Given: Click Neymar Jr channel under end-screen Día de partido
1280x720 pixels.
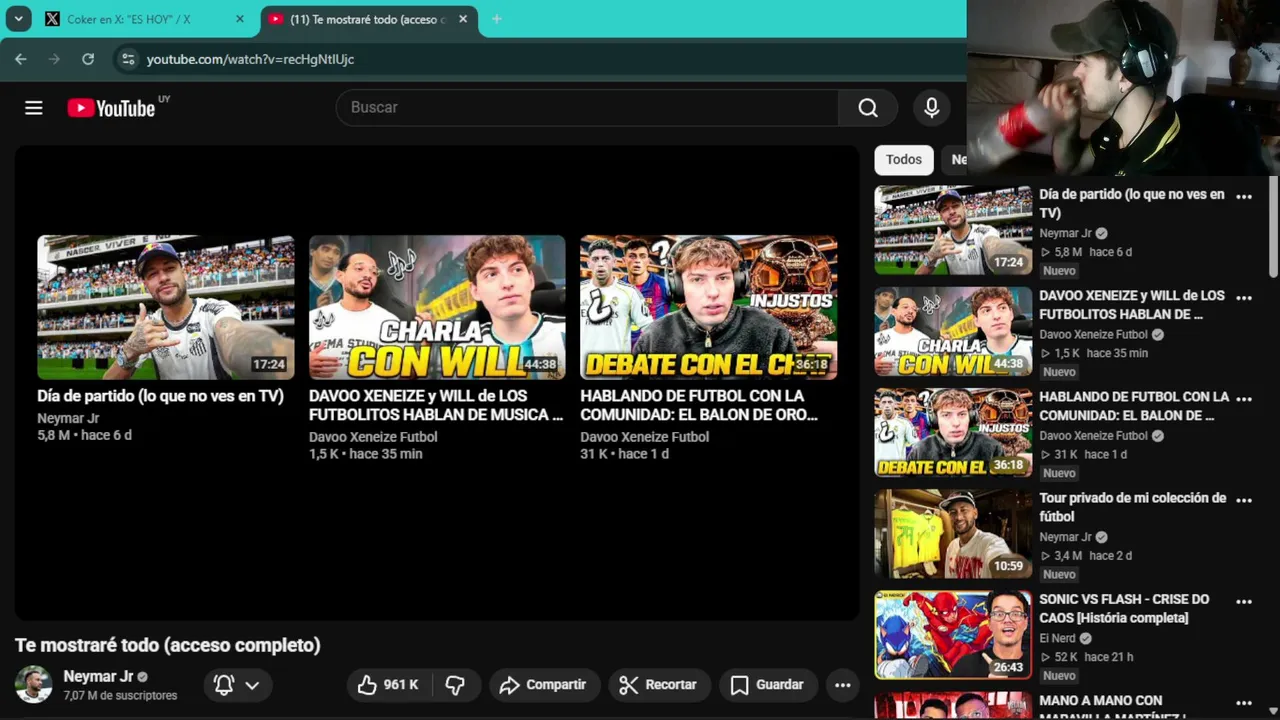Looking at the screenshot, I should click(68, 418).
